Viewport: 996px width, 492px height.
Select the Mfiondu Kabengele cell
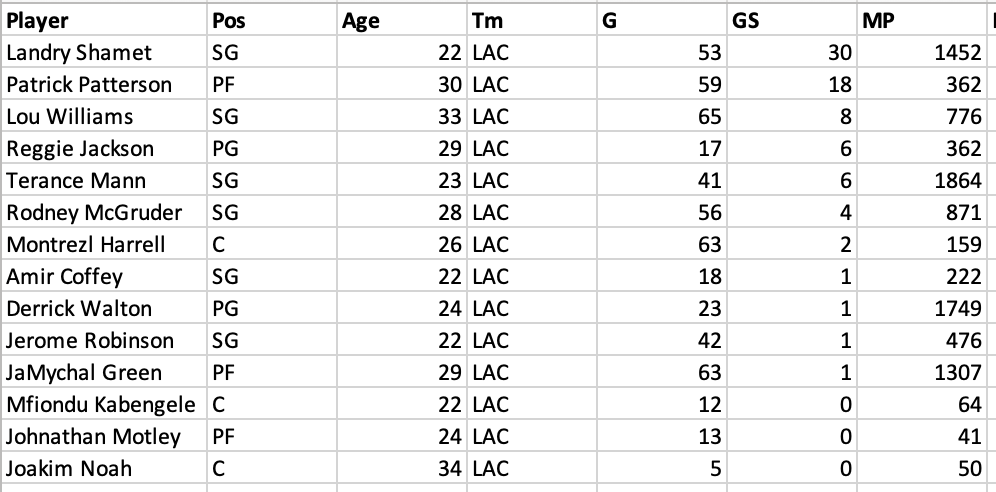click(x=104, y=404)
